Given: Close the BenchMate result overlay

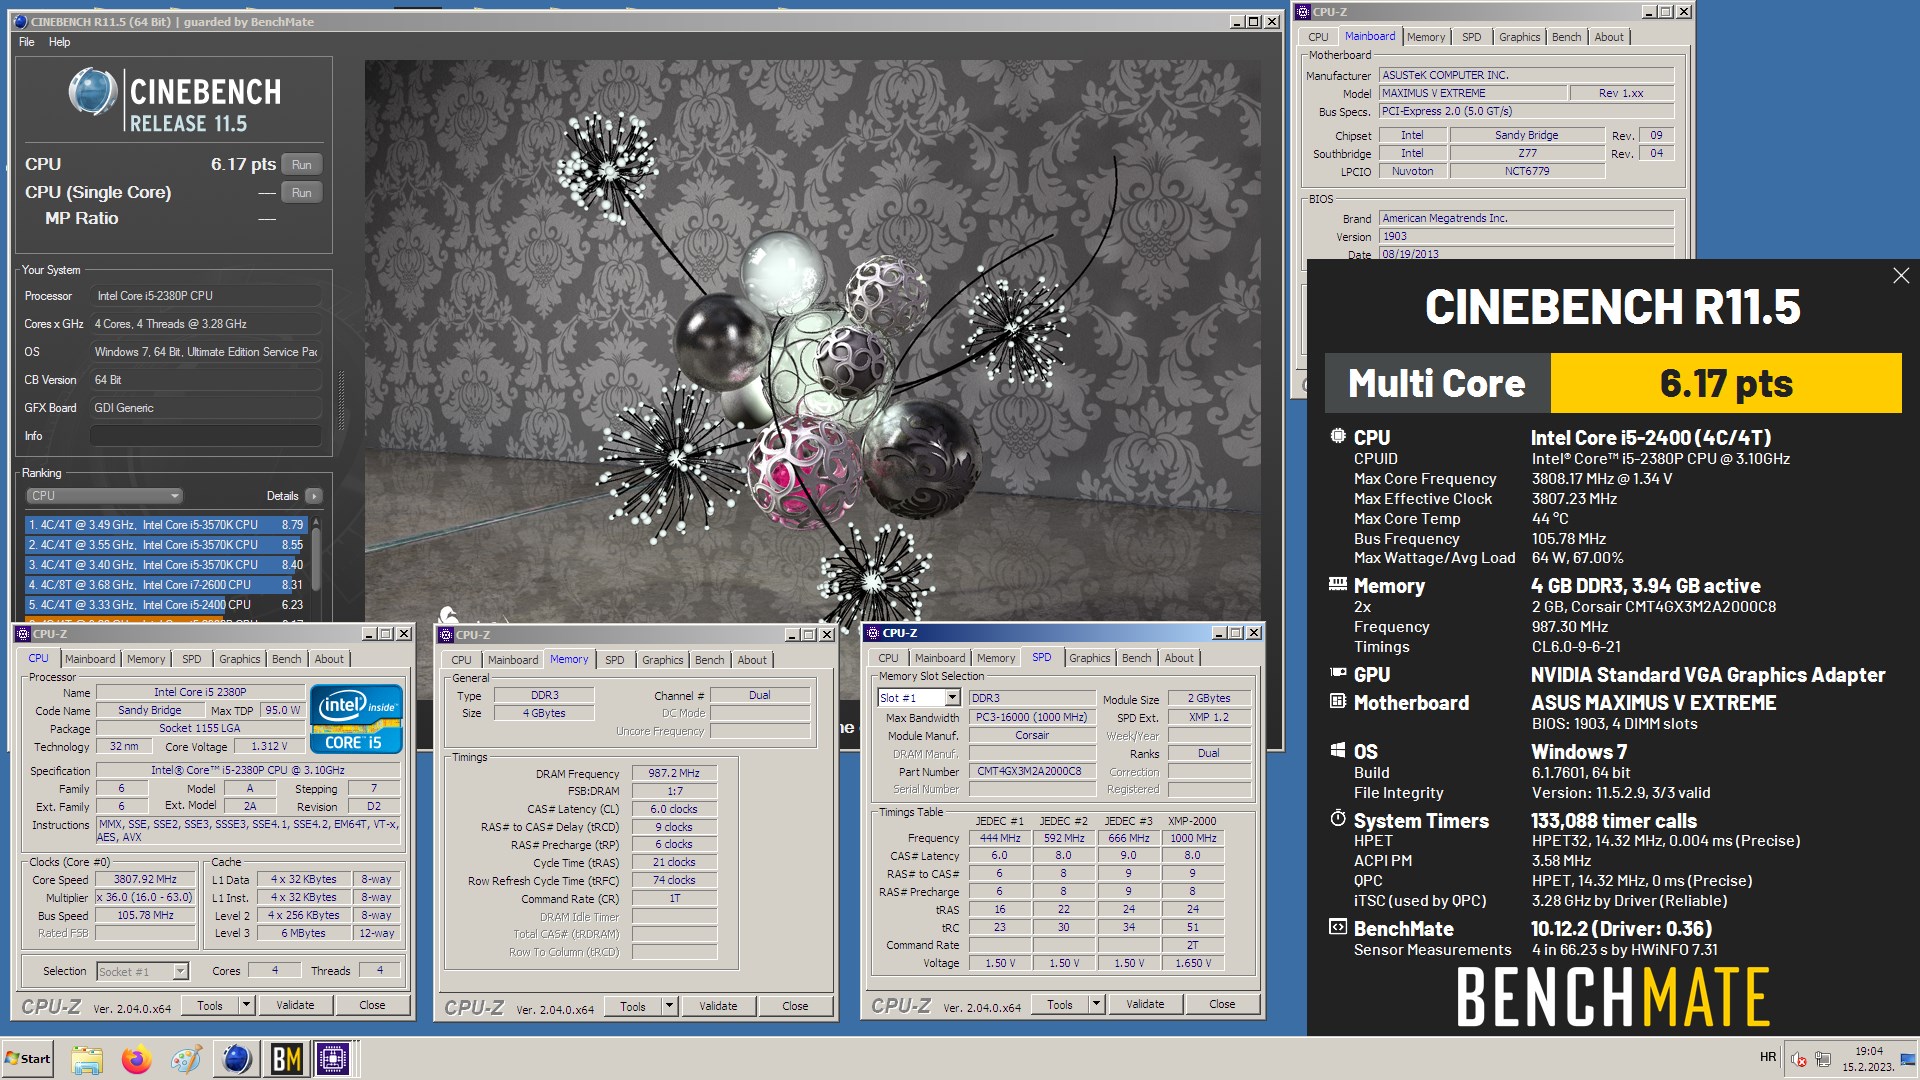Looking at the screenshot, I should click(1901, 276).
